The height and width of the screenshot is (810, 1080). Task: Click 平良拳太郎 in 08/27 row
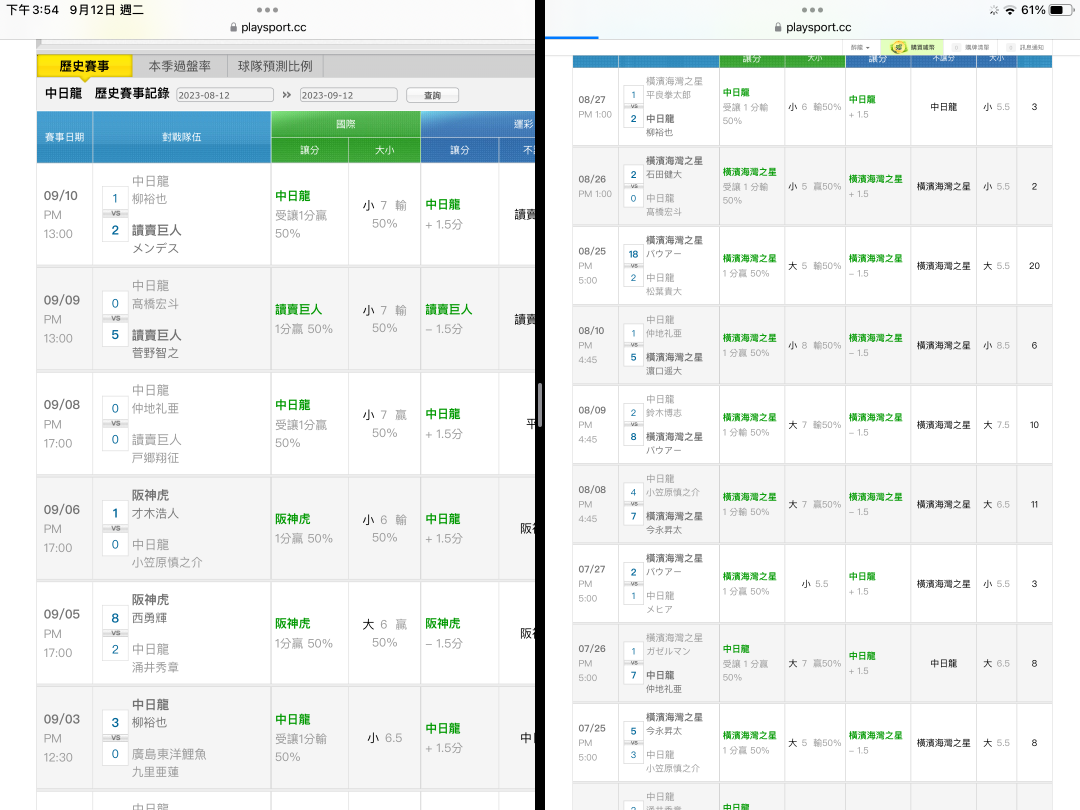(668, 95)
